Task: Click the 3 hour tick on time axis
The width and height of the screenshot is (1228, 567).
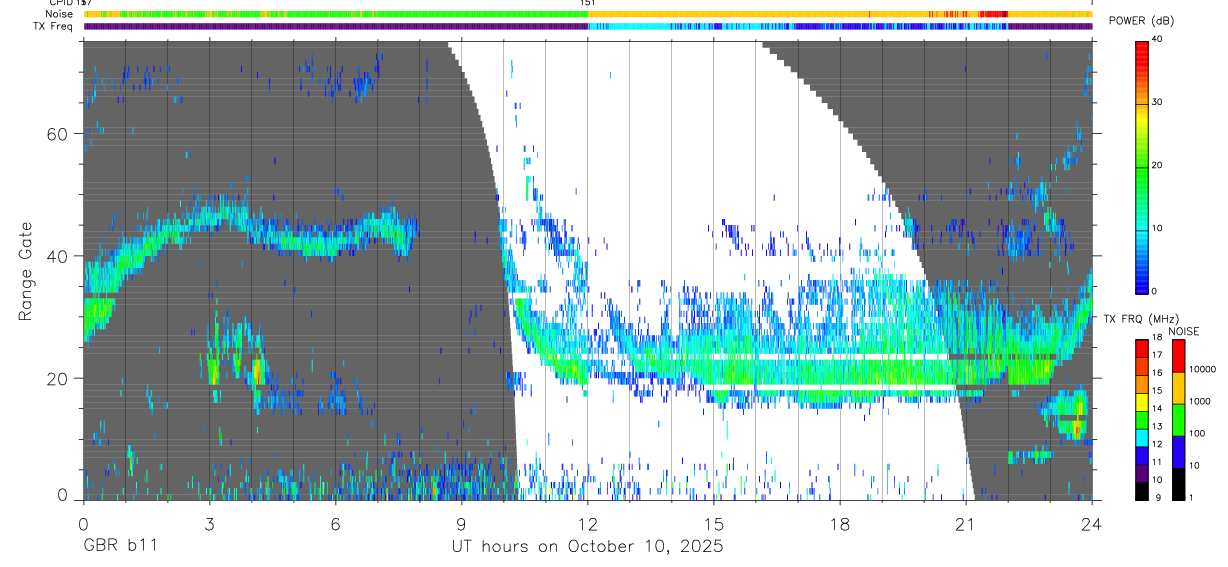Action: coord(209,522)
